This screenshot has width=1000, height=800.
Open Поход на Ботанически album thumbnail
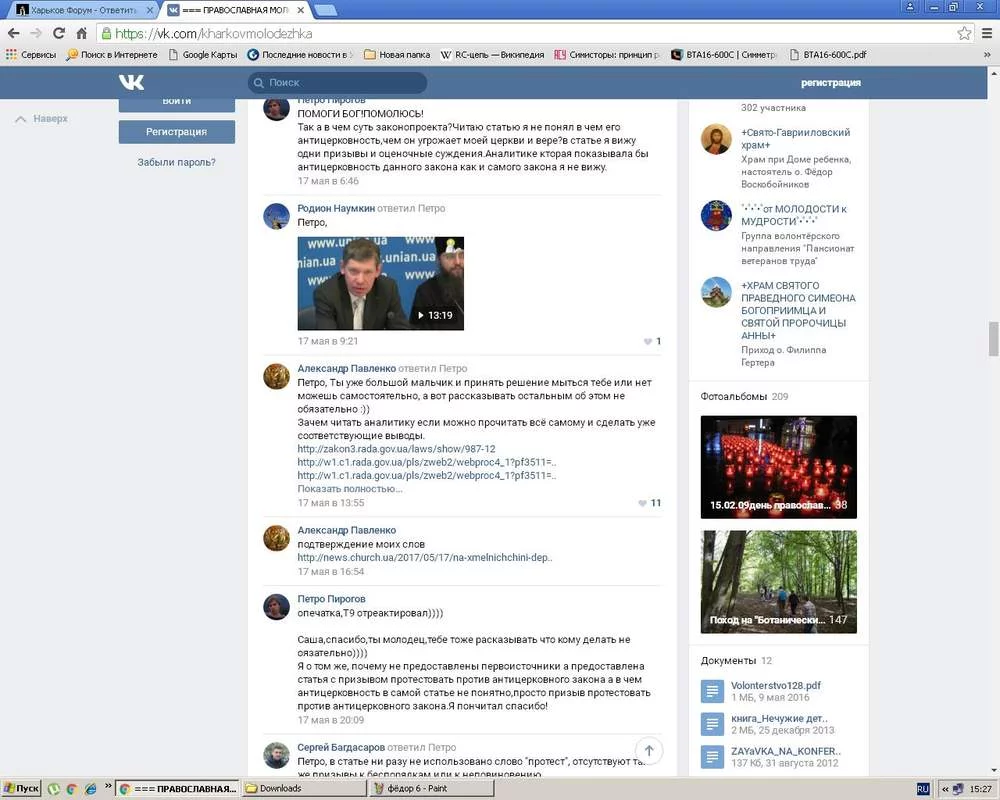point(779,582)
